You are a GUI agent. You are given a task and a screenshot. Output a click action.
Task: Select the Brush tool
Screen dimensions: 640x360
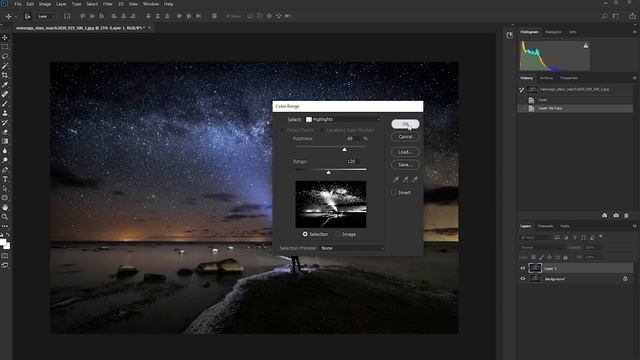[x=5, y=104]
